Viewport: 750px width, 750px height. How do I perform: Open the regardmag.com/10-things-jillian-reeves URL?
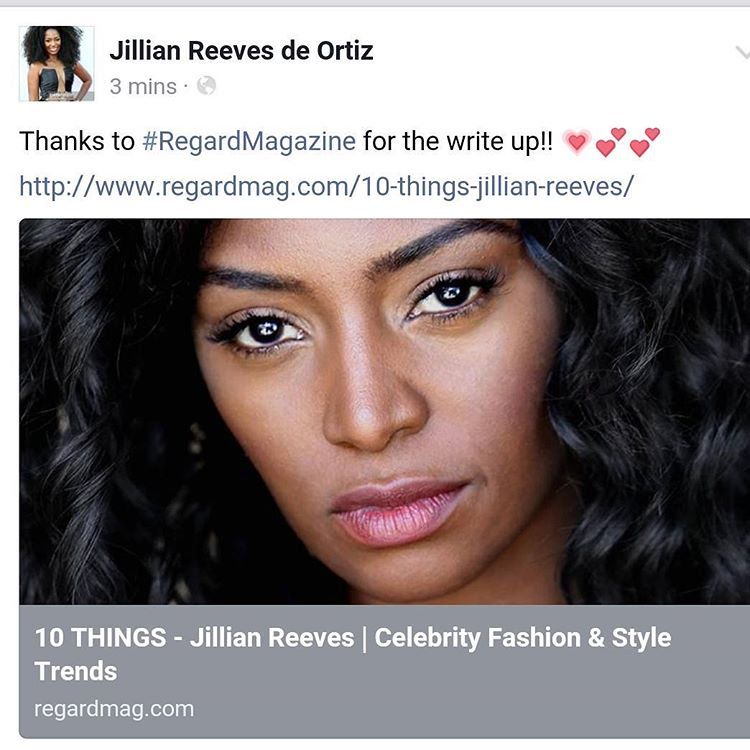327,186
